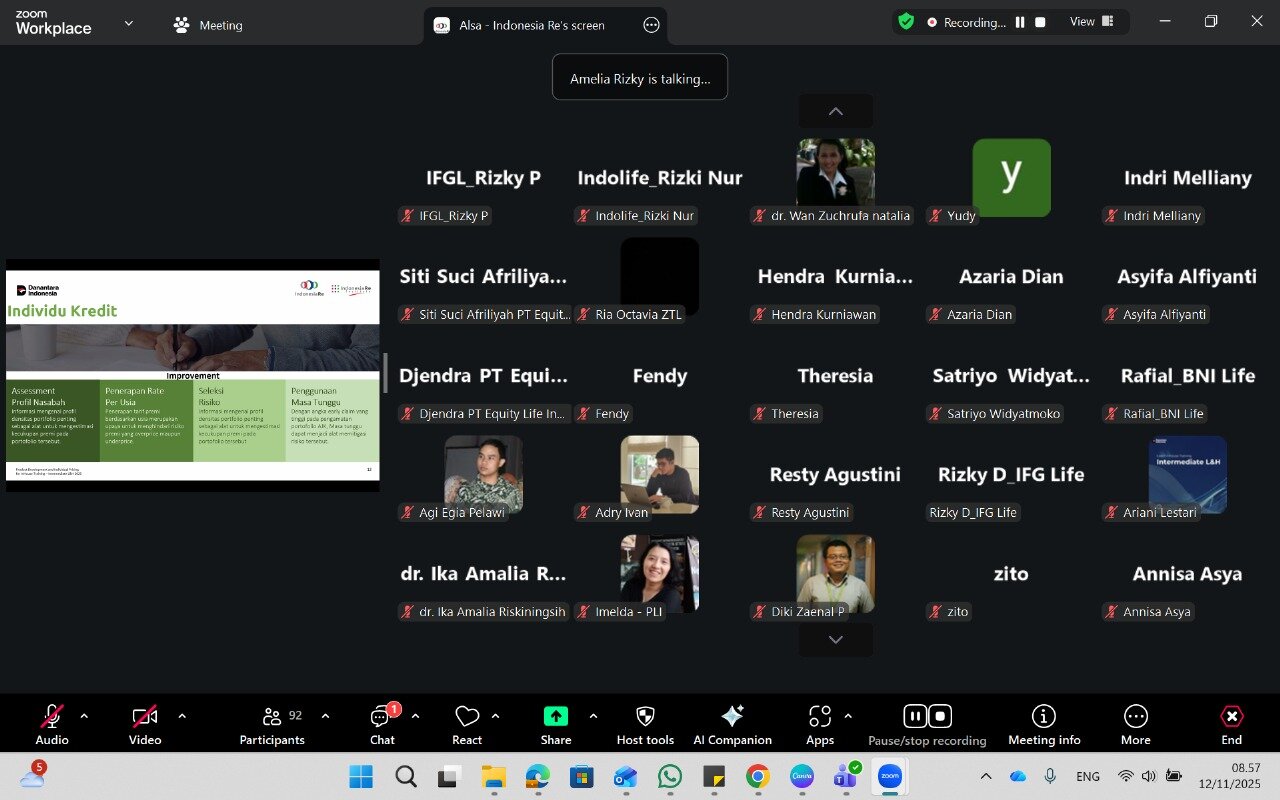Open the Participants list

click(x=272, y=724)
